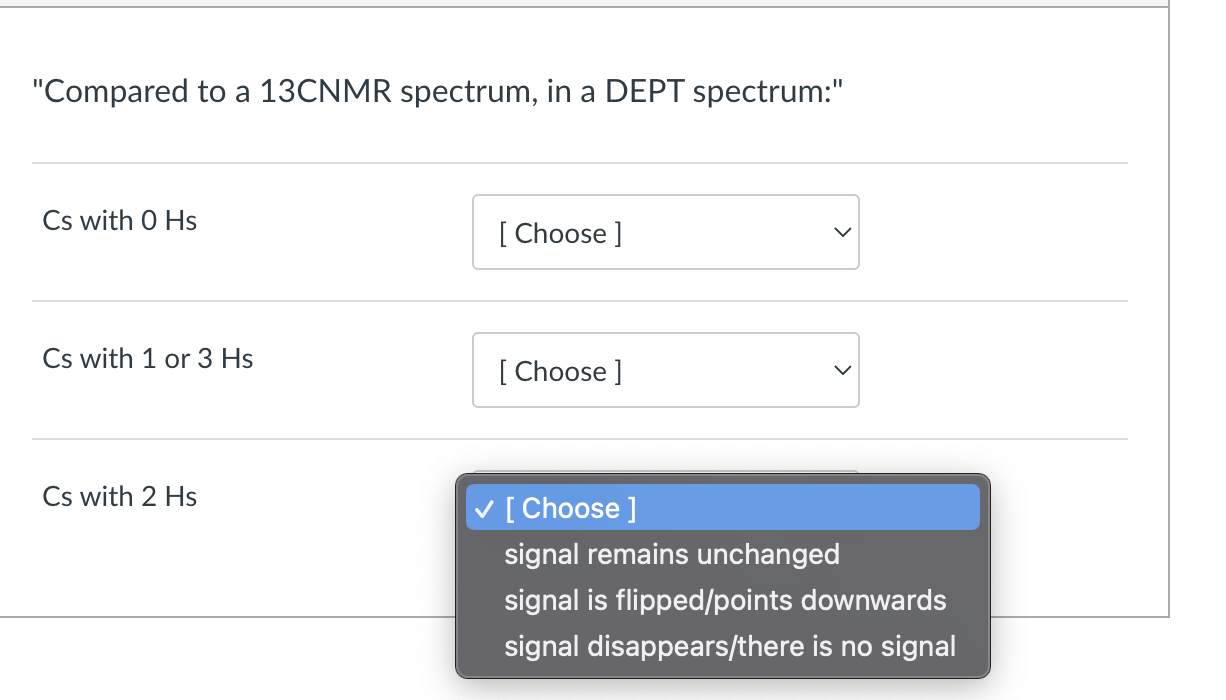This screenshot has width=1226, height=700.
Task: Click inside the Cs with 0 Hs answer box
Action: pyautogui.click(x=665, y=232)
